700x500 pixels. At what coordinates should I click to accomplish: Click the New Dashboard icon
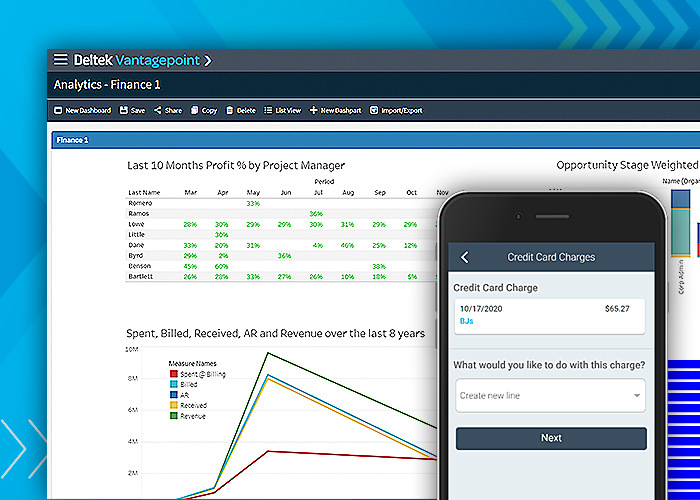(x=58, y=110)
